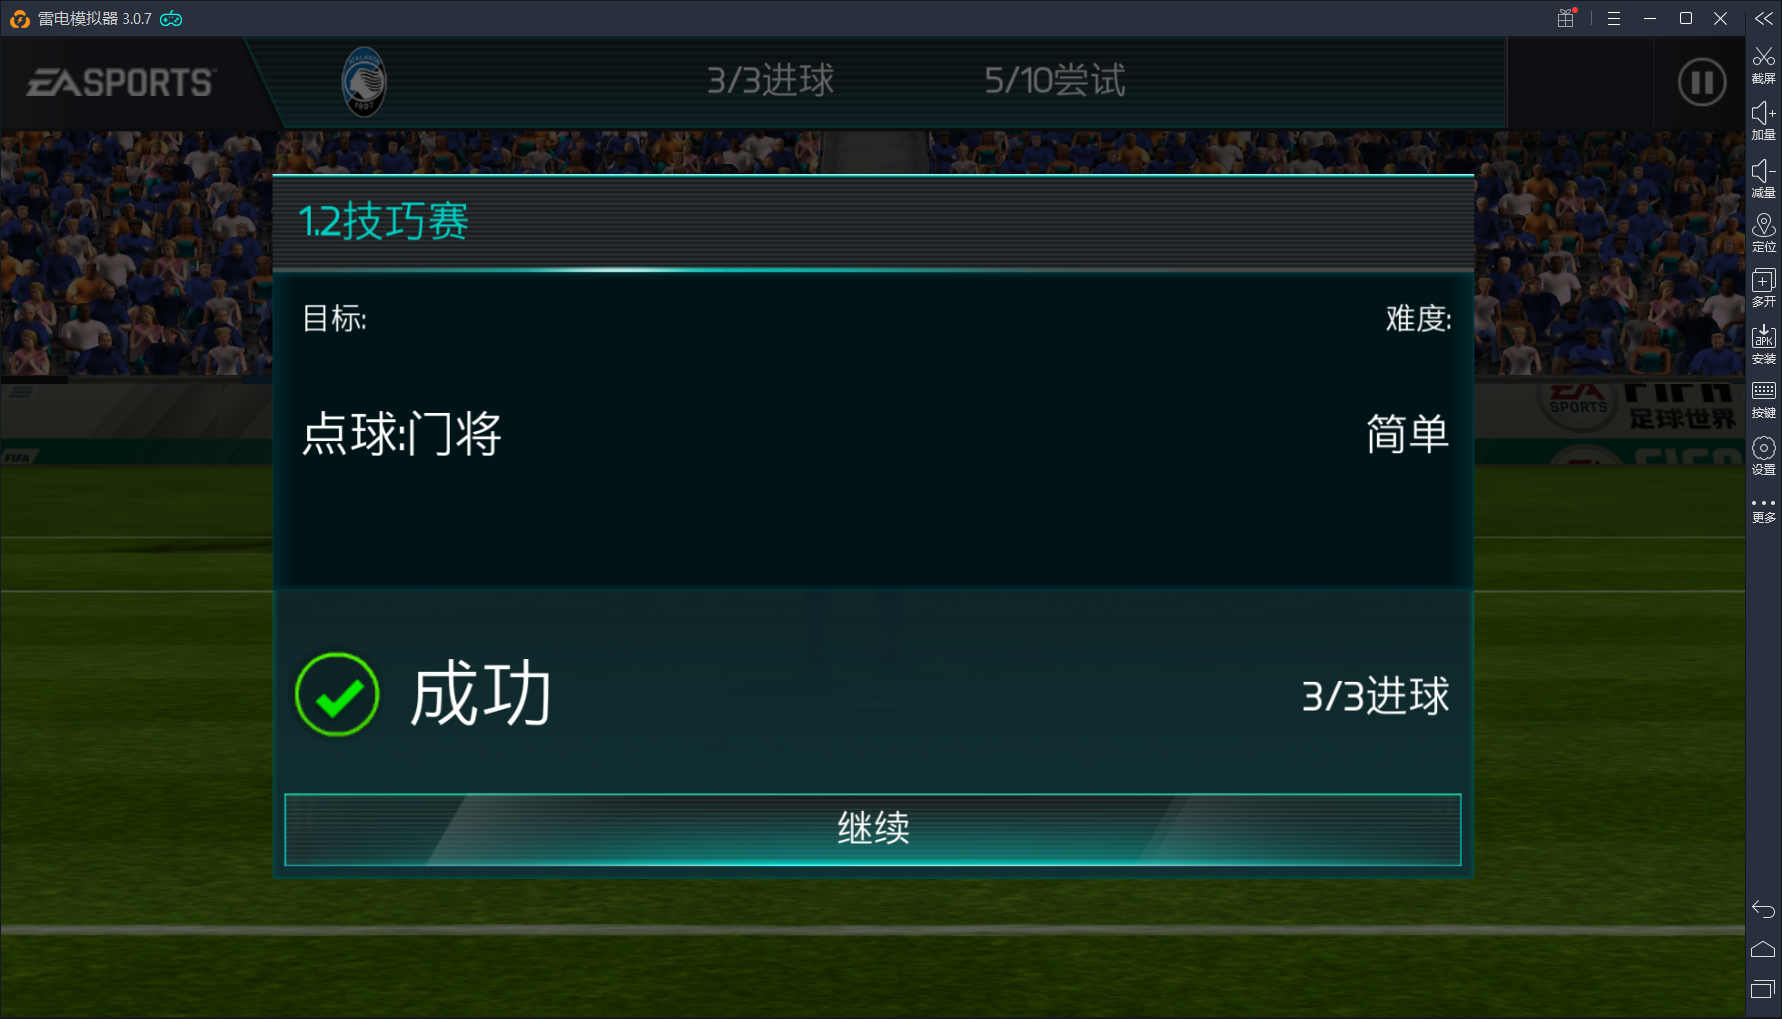Open the emulator hamburger menu
This screenshot has height=1019, width=1782.
(1614, 19)
